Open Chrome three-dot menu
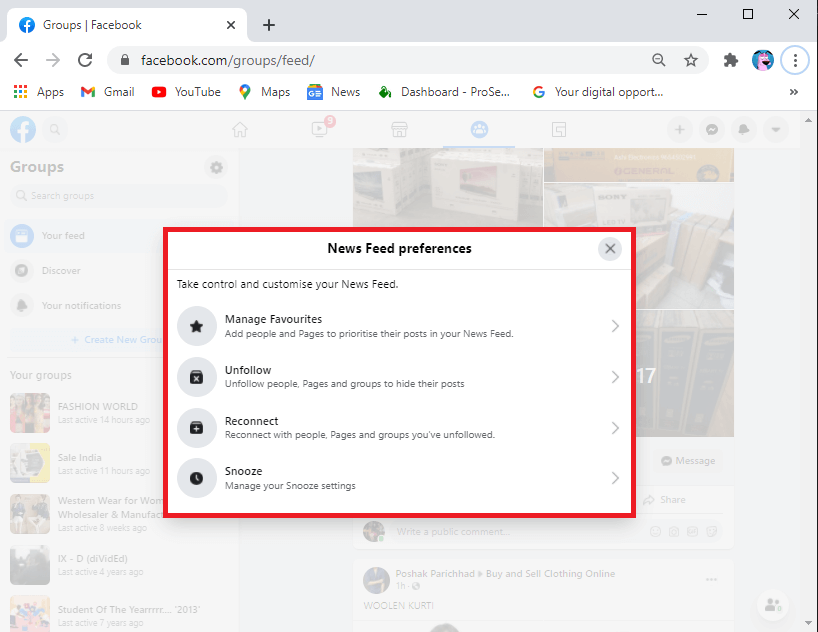Image resolution: width=818 pixels, height=632 pixels. pos(795,60)
